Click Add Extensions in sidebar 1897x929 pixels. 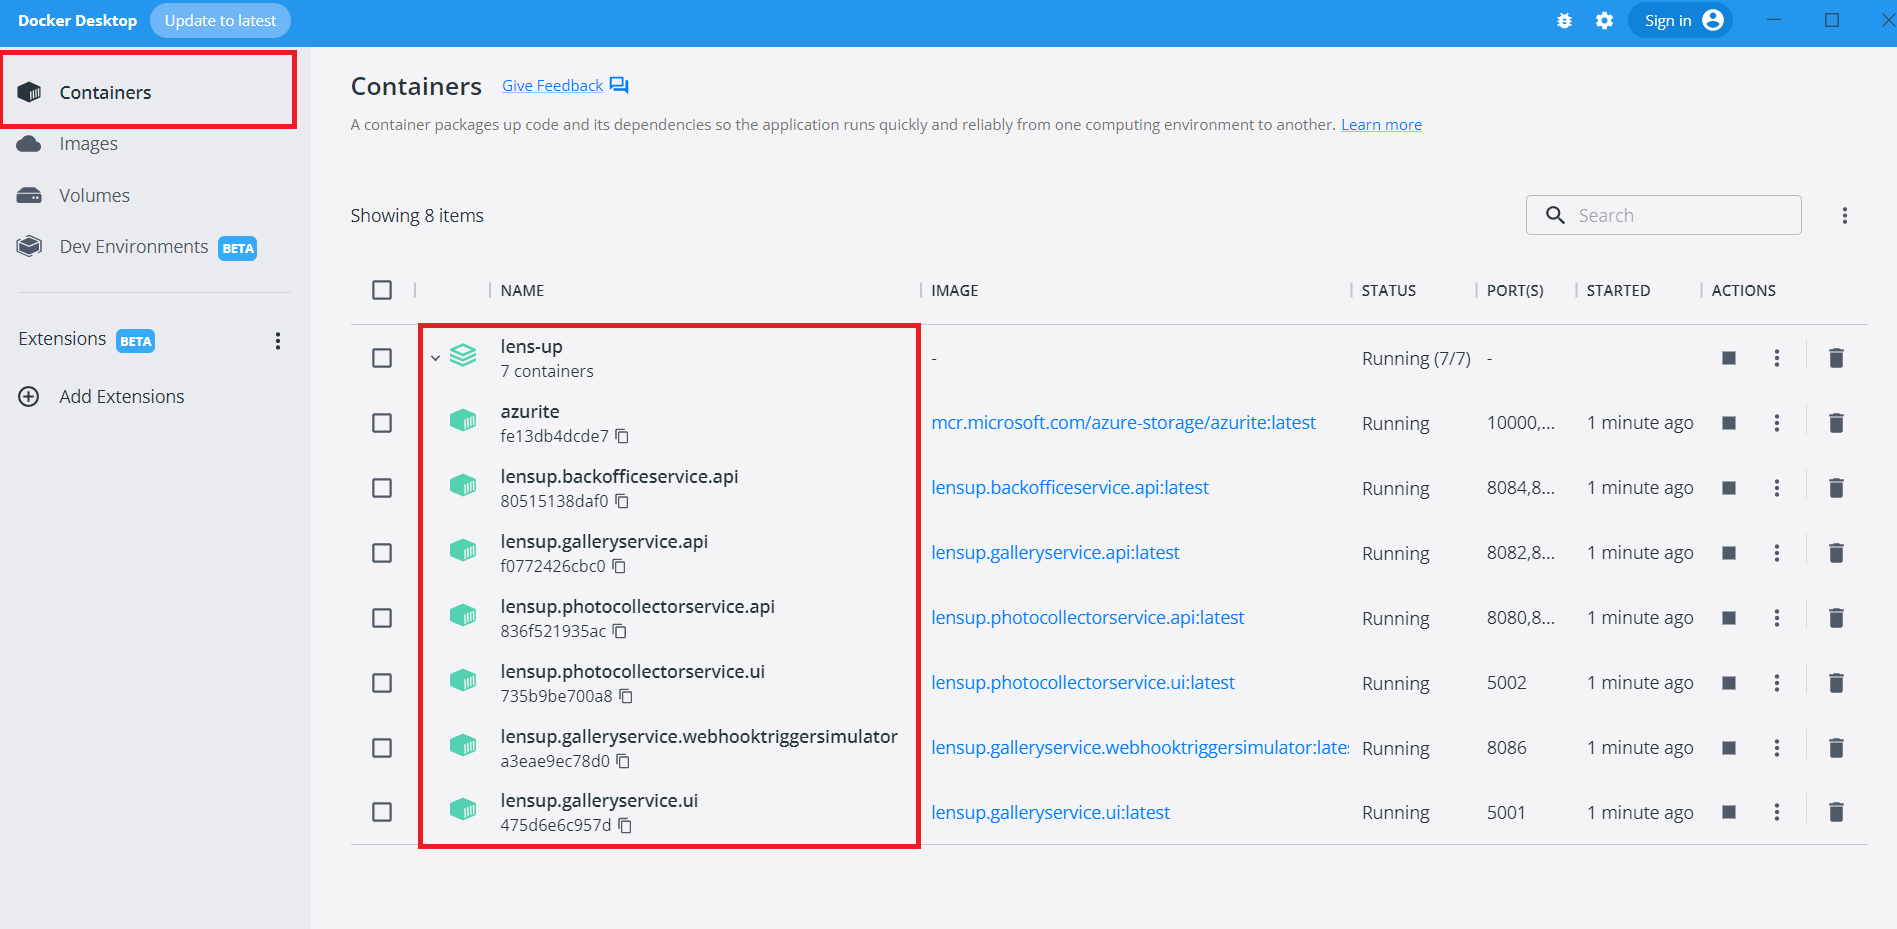tap(102, 397)
